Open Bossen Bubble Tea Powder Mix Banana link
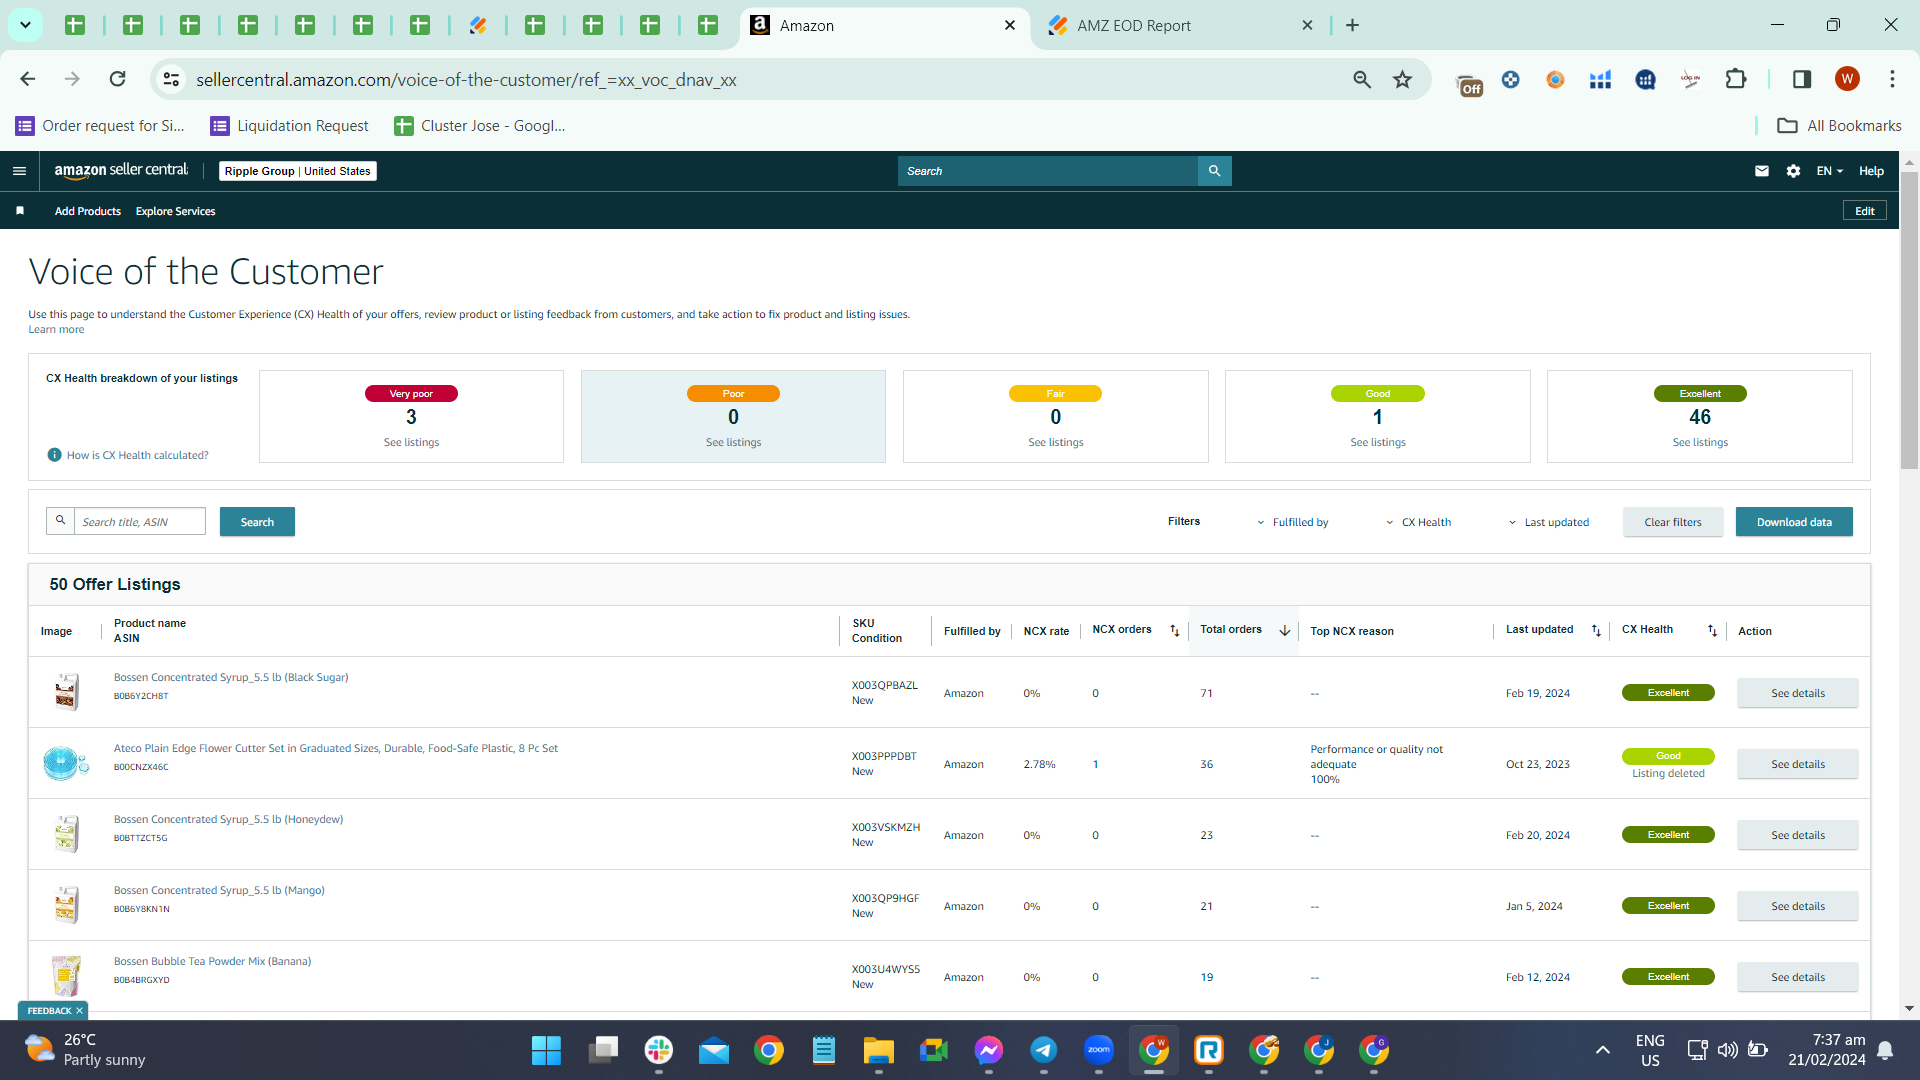This screenshot has width=1920, height=1080. (212, 961)
